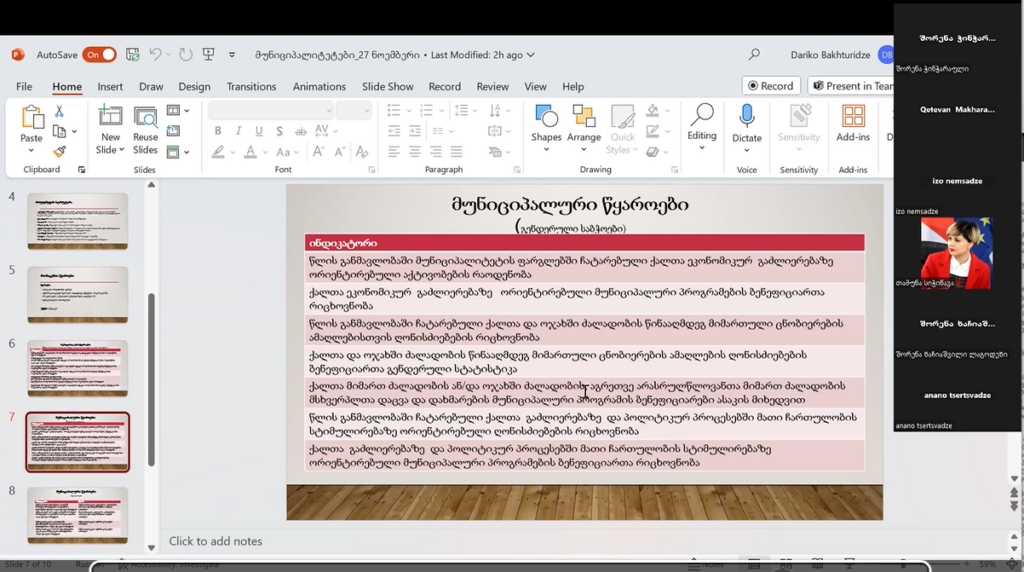1024x572 pixels.
Task: Click the Format Painter brush icon
Action: pos(59,152)
